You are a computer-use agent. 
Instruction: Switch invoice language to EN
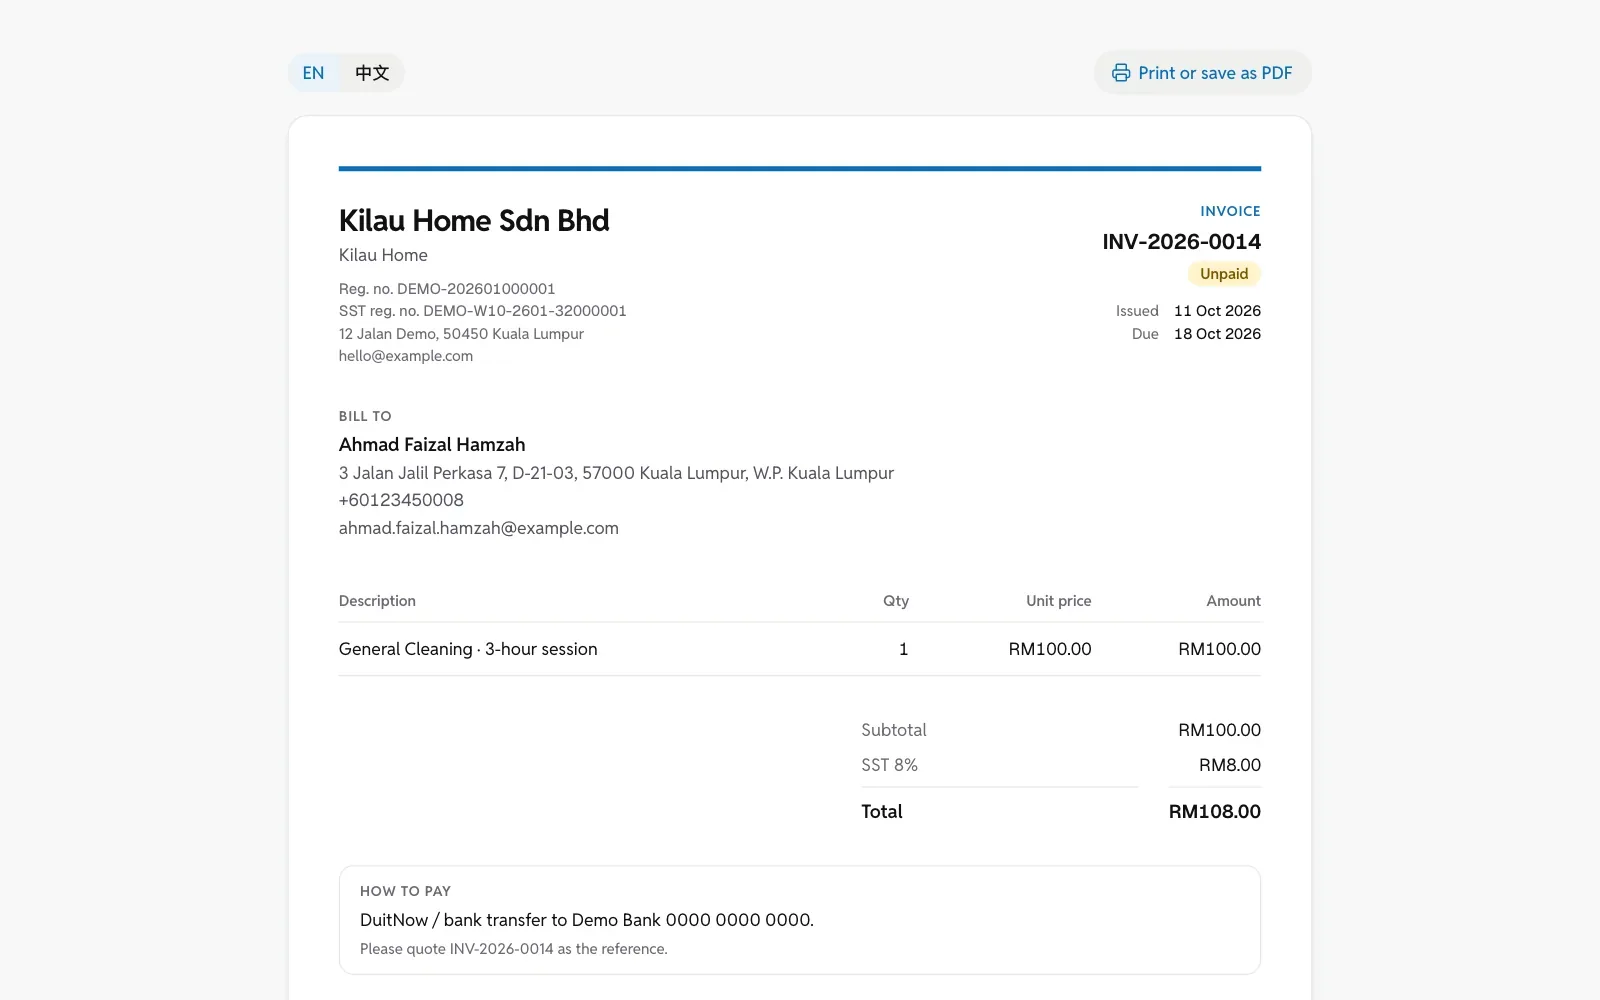pyautogui.click(x=314, y=73)
